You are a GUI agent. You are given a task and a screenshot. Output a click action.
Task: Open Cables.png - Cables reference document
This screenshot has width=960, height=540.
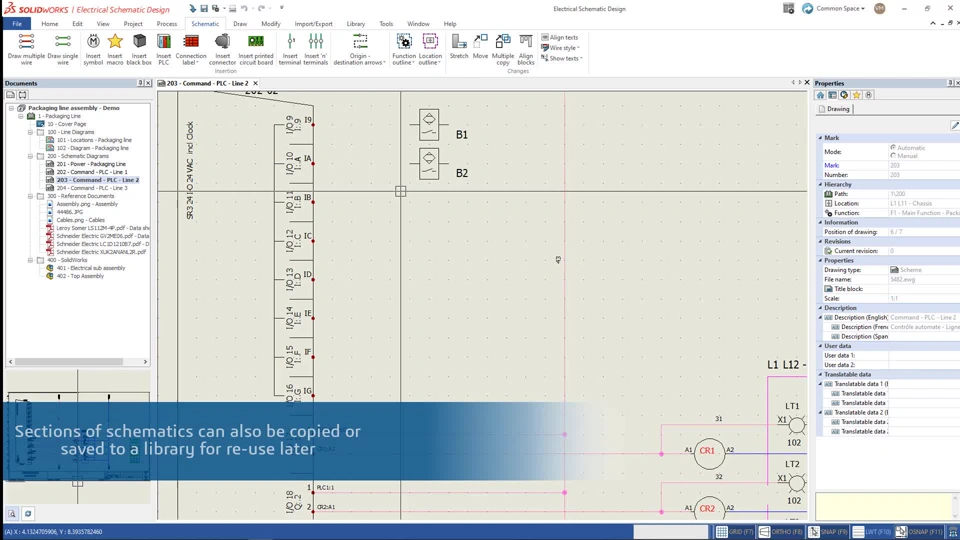click(x=80, y=220)
